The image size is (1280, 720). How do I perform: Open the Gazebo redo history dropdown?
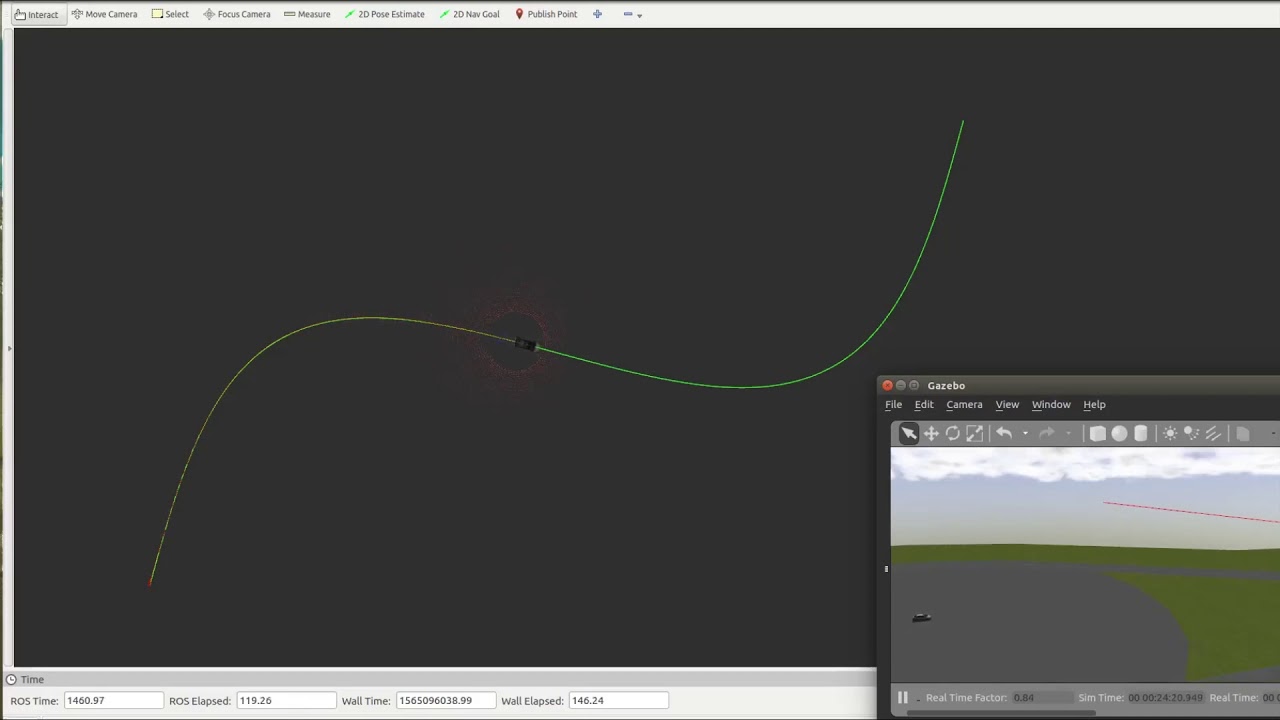(x=1068, y=433)
